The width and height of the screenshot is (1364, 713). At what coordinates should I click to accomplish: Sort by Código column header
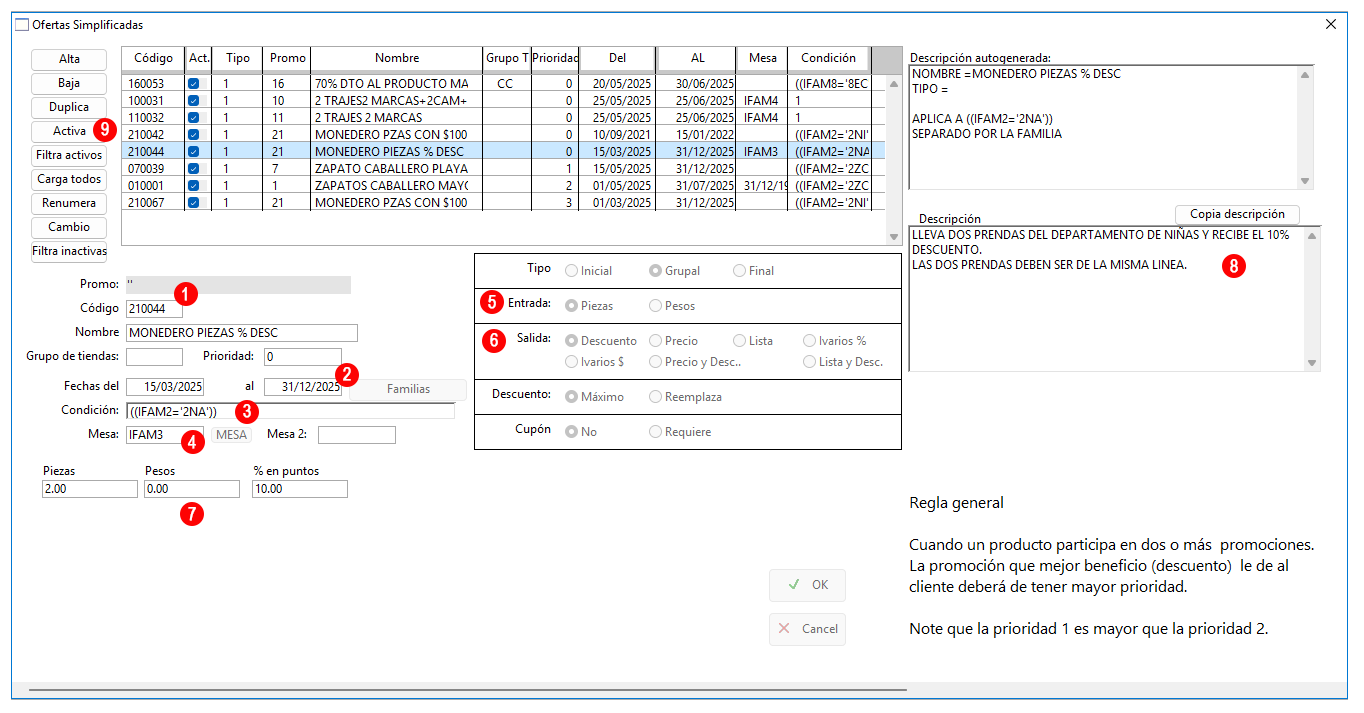coord(153,58)
